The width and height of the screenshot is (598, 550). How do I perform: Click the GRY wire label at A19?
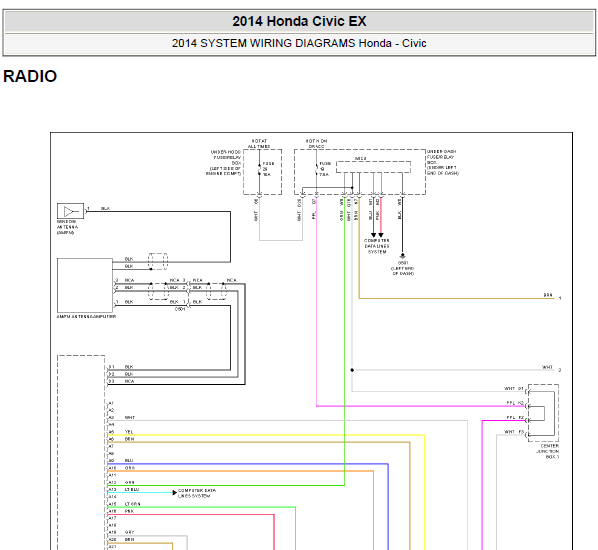coord(129,532)
